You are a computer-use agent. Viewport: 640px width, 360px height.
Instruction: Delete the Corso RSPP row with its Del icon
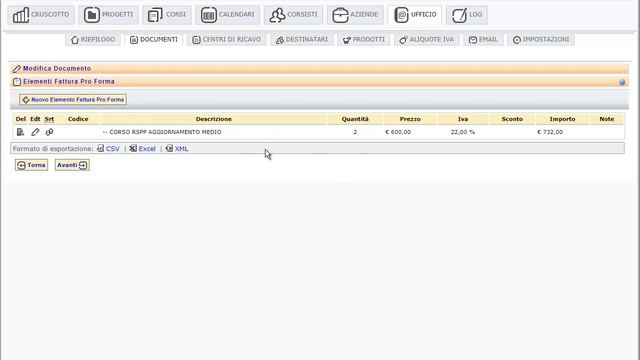20,132
